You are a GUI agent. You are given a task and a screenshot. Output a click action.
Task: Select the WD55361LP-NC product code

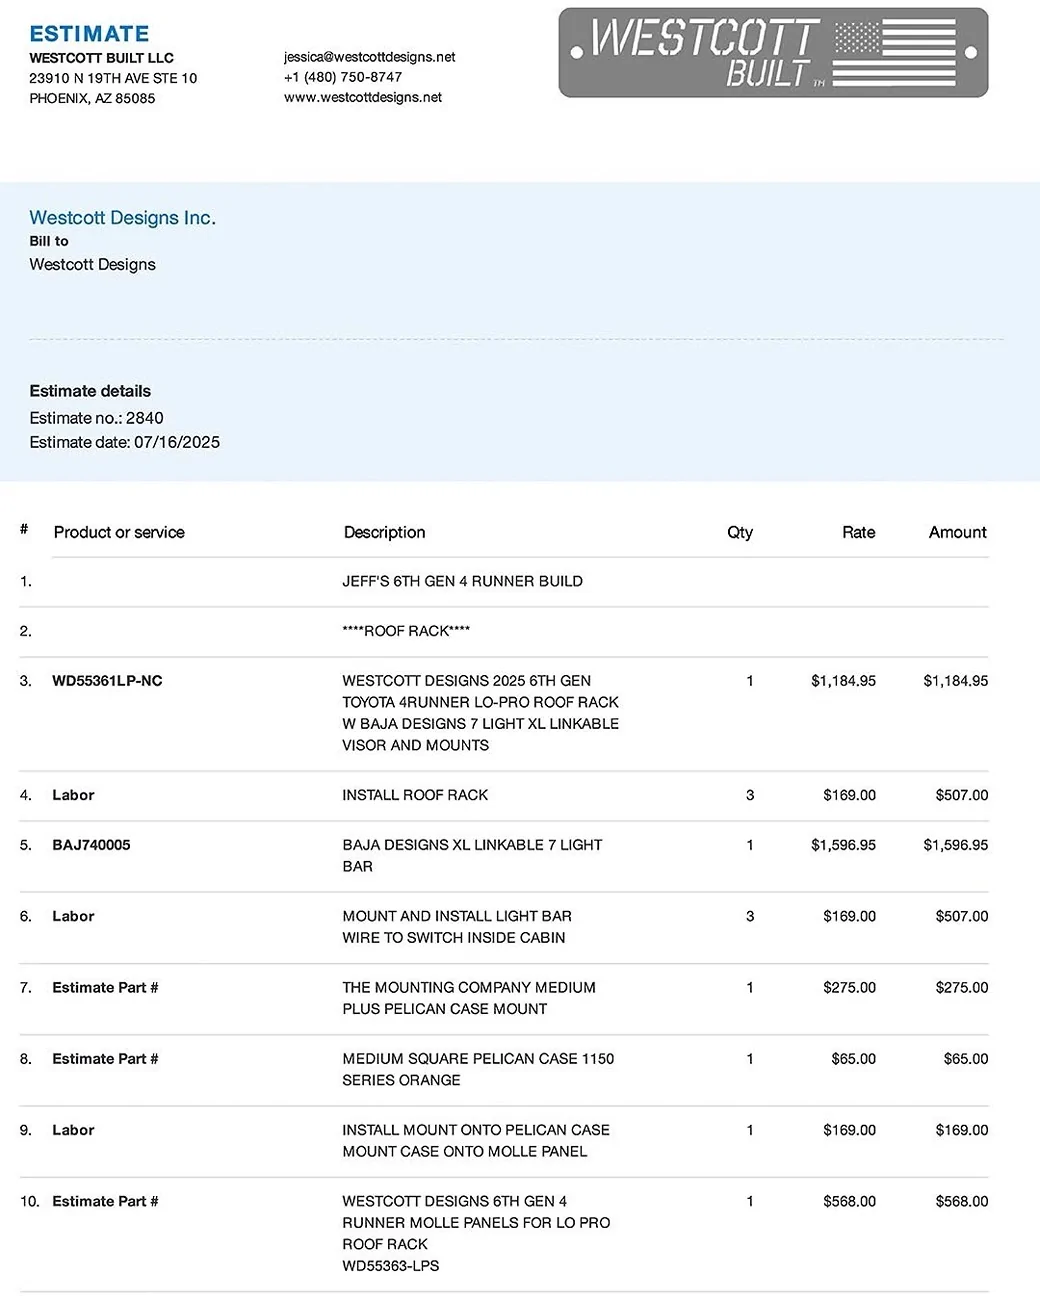[x=107, y=681]
